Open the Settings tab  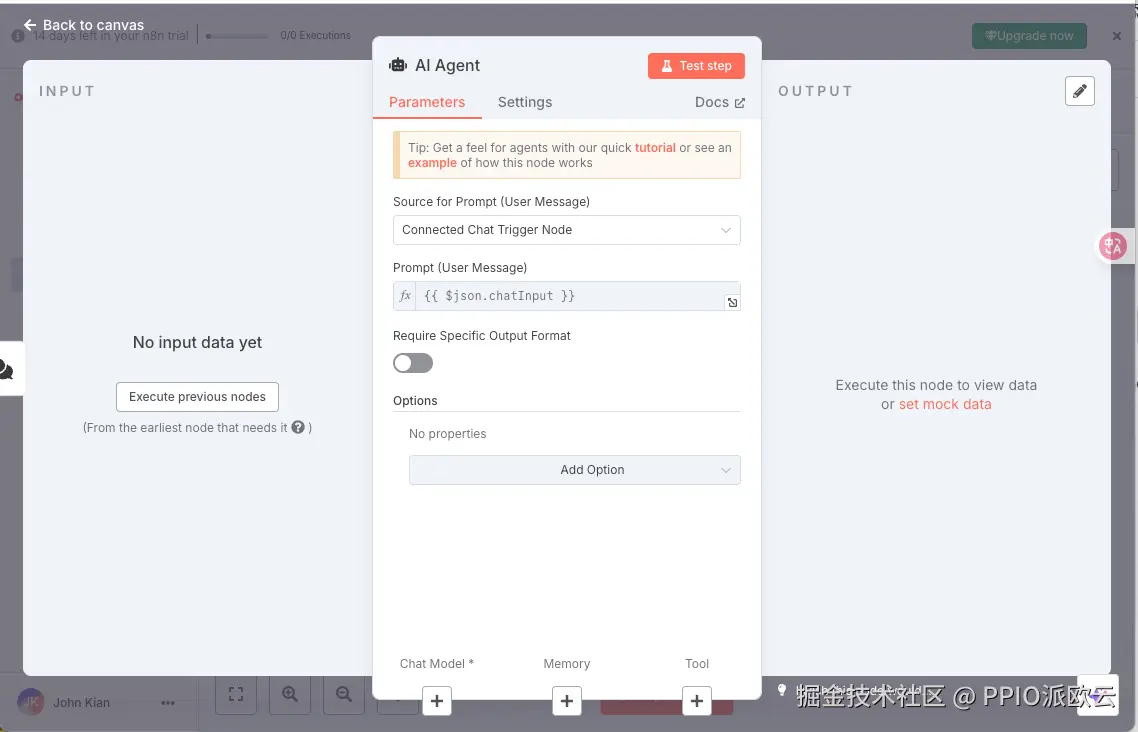[x=525, y=102]
